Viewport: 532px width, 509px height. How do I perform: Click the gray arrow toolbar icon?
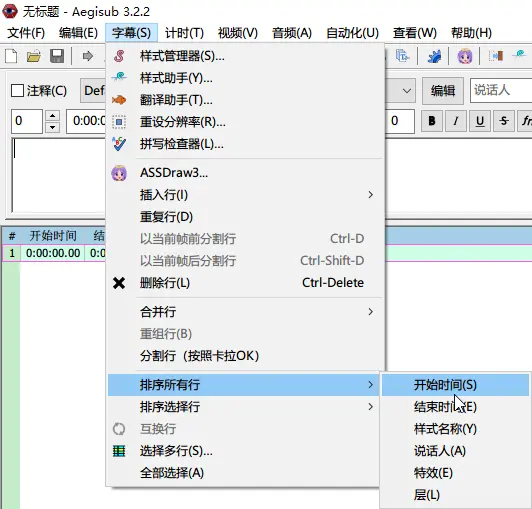click(88, 56)
